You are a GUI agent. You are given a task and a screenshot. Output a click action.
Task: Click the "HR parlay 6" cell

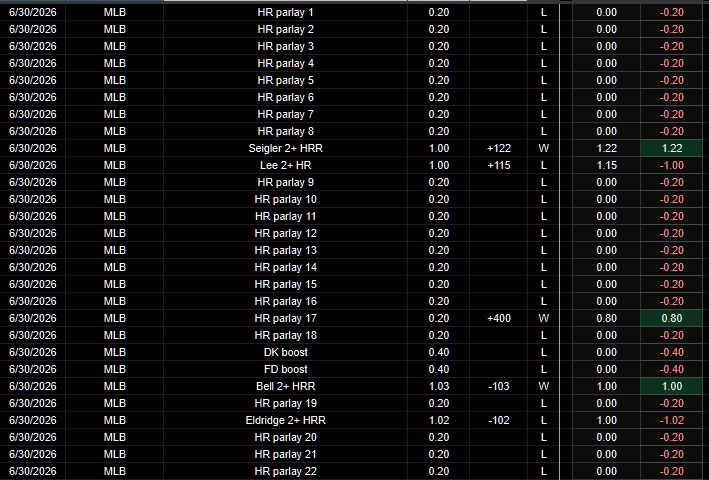point(285,97)
